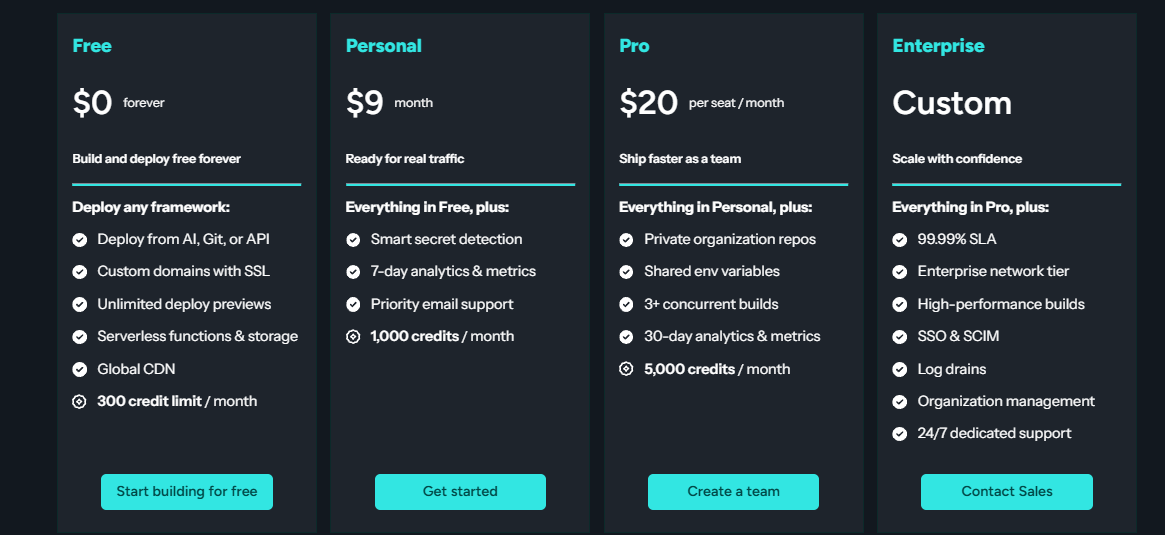1165x535 pixels.
Task: Click the Start building for free button
Action: [x=186, y=491]
